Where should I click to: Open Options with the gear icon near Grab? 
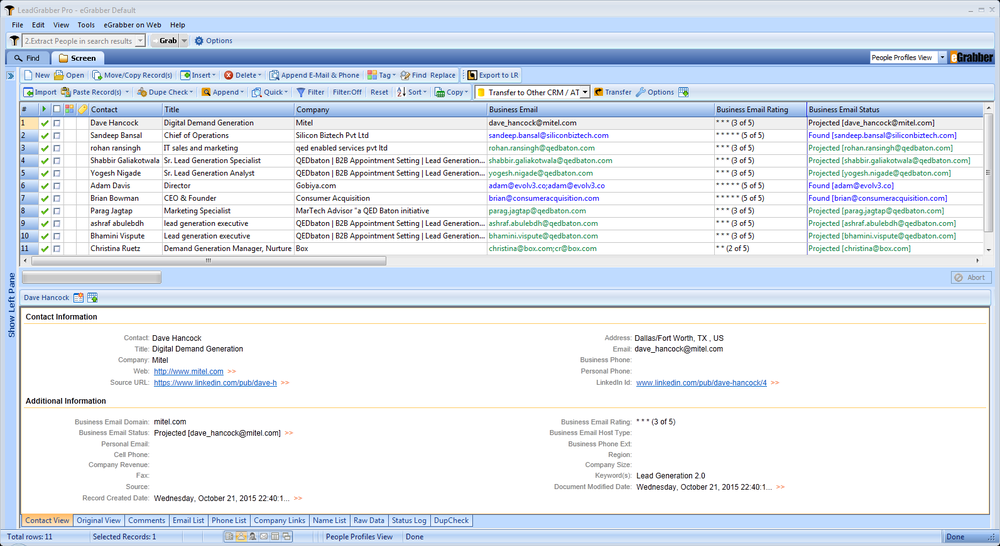click(213, 41)
